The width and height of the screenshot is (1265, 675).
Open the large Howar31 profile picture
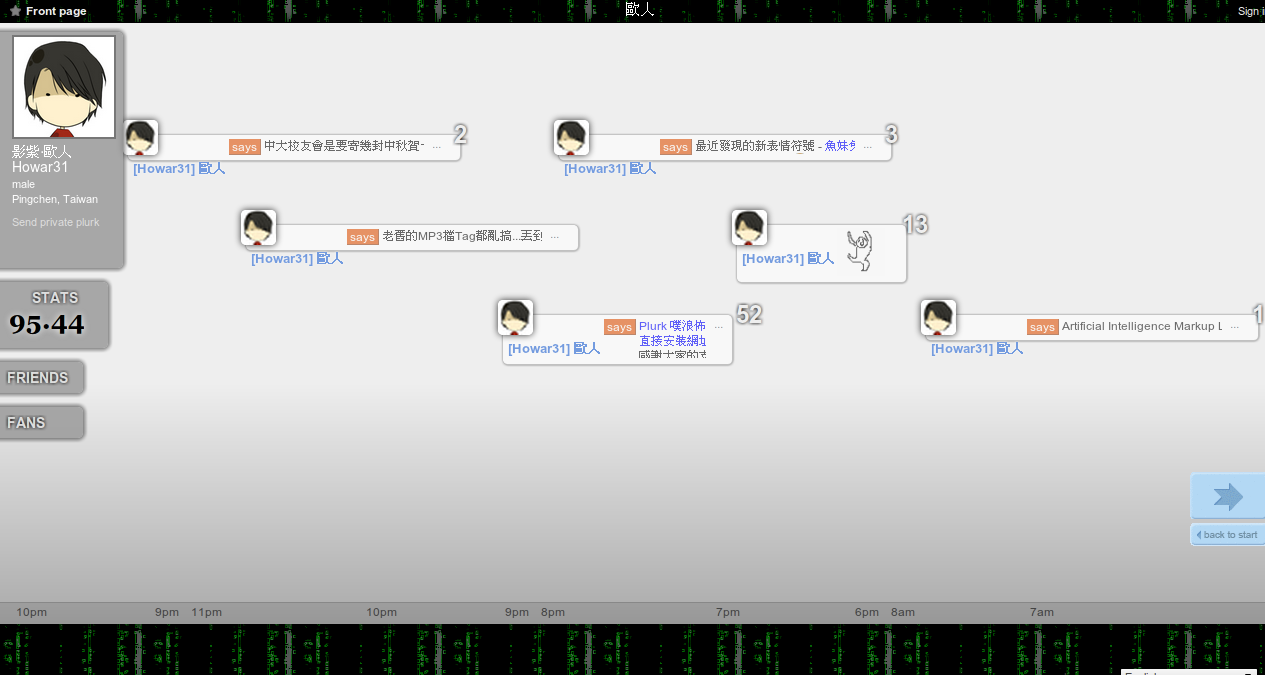click(64, 87)
